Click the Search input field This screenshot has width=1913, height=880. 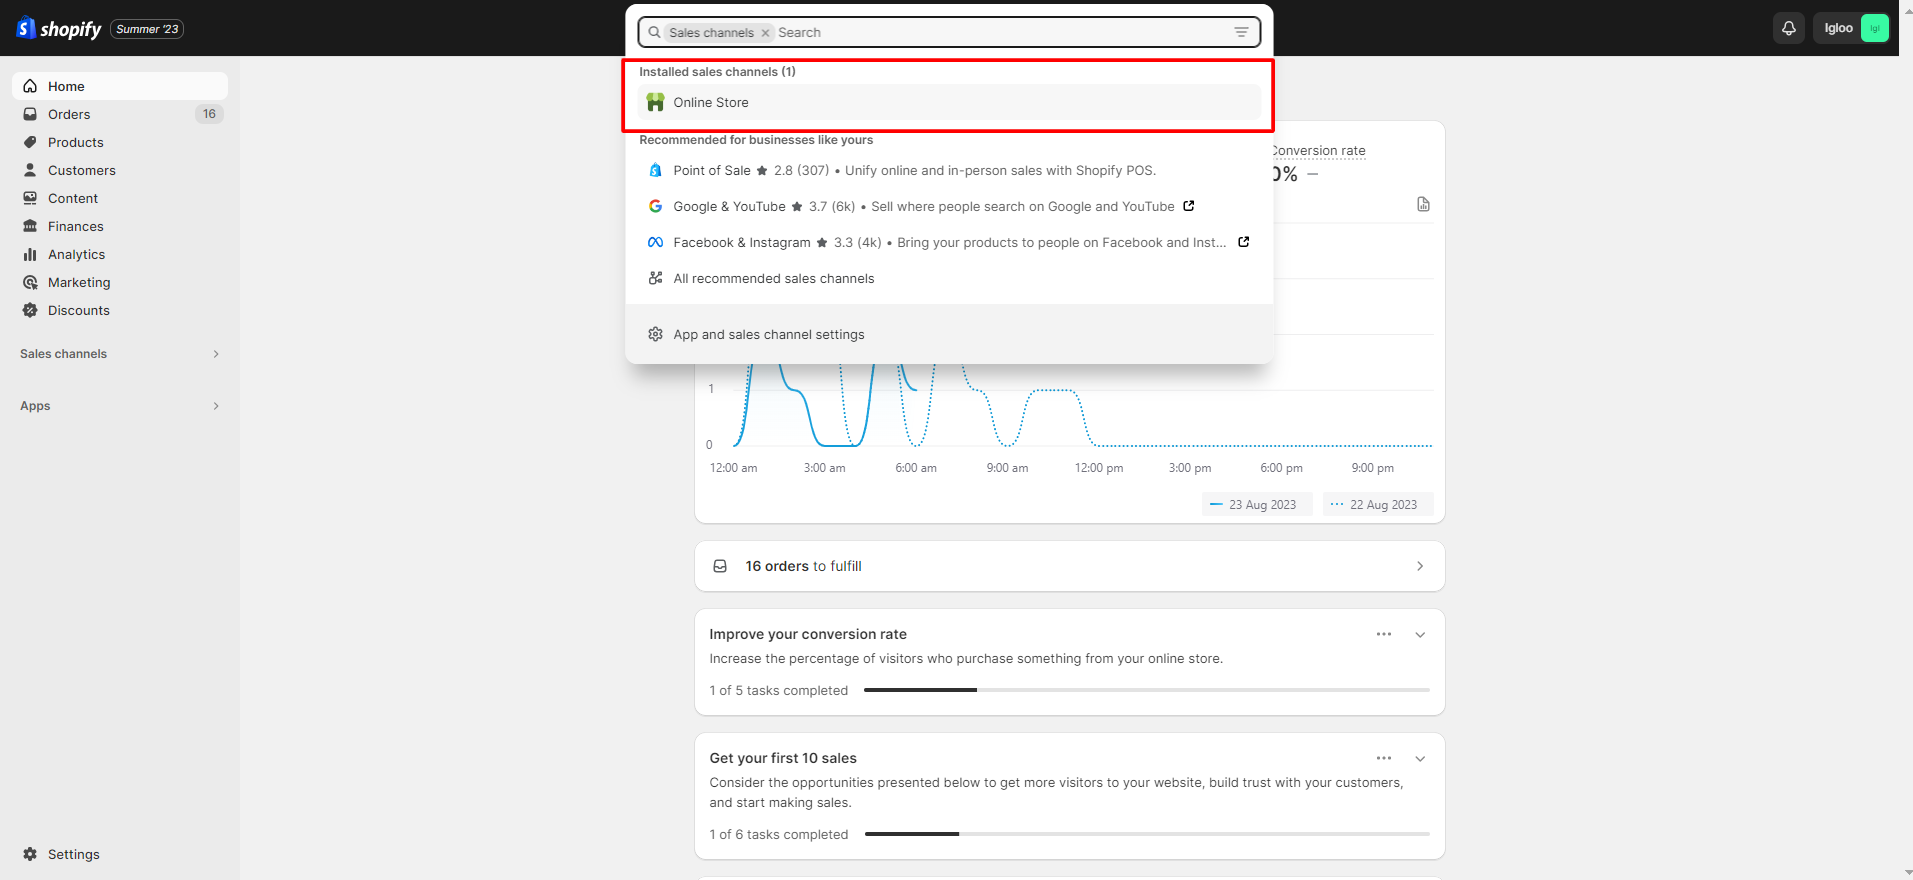[x=1000, y=33]
